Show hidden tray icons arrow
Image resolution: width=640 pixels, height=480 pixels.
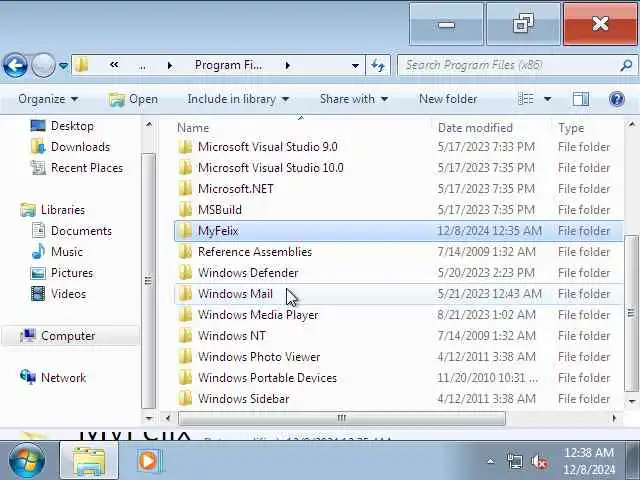(x=491, y=462)
